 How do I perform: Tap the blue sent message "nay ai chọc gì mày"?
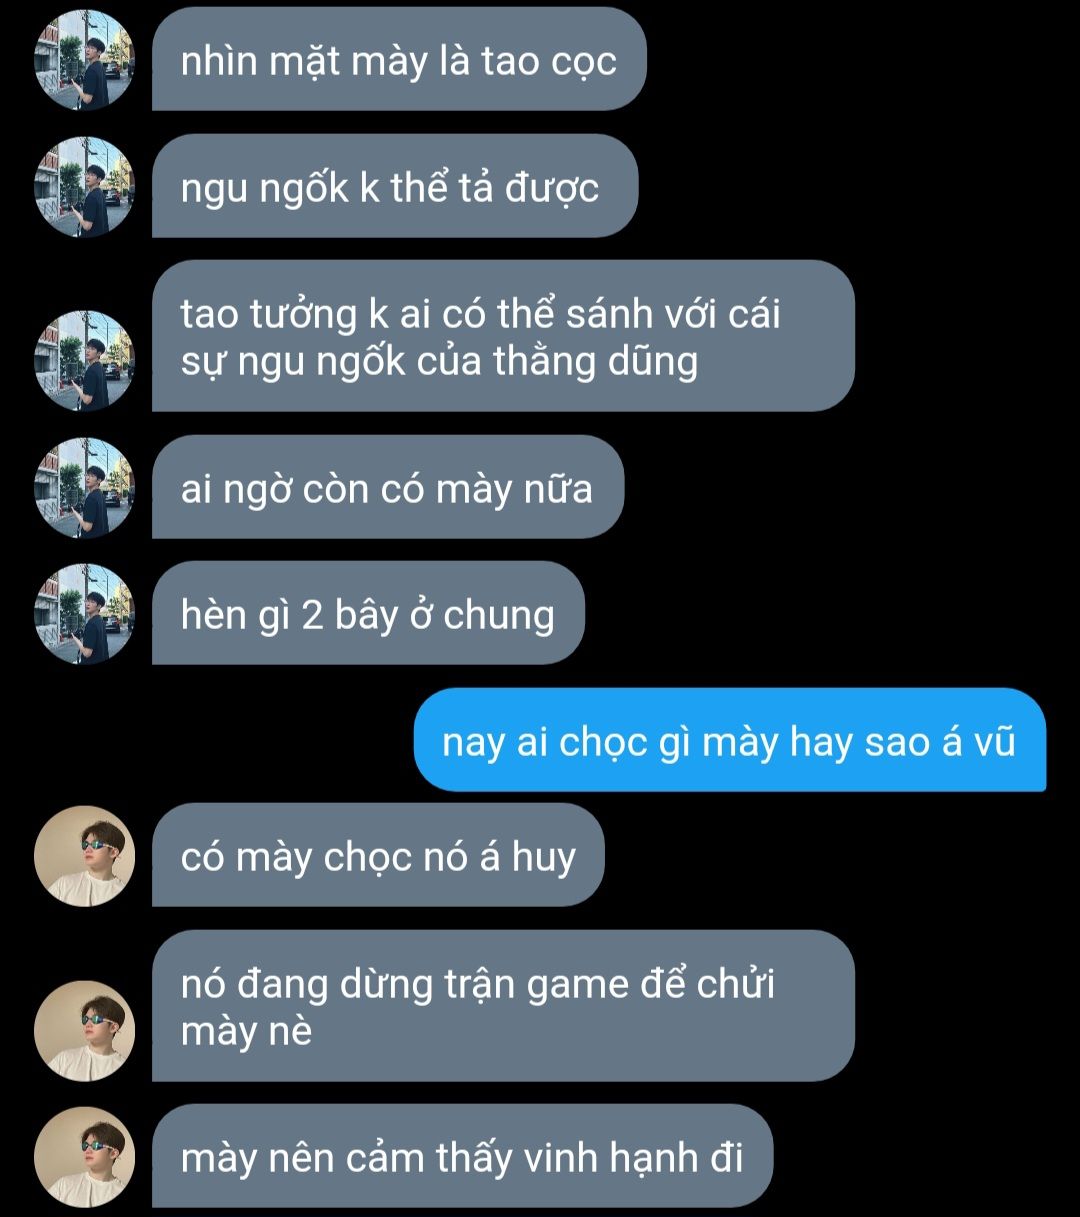[730, 741]
